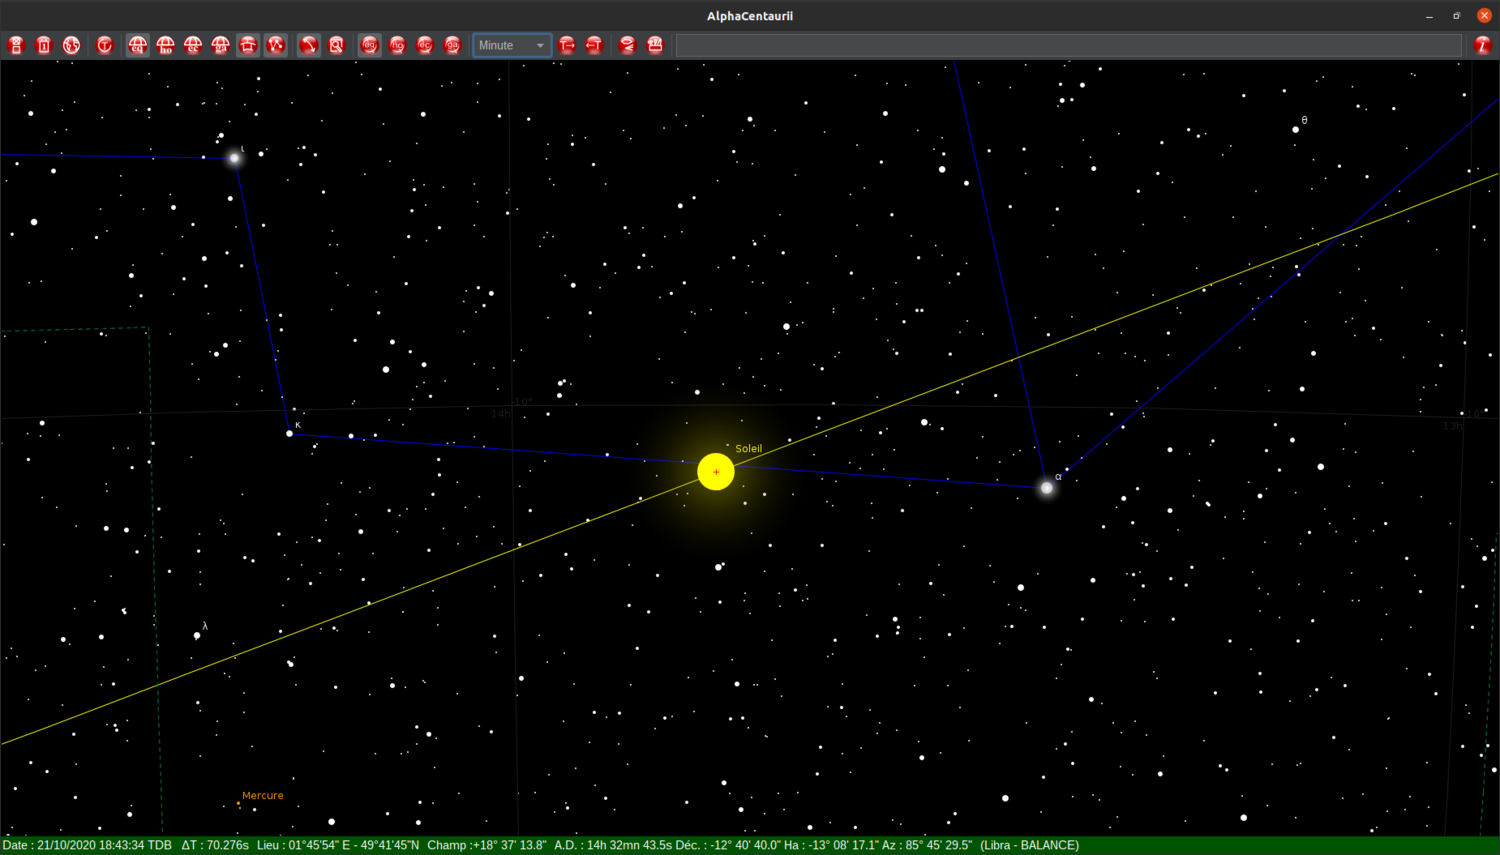Switch to alt-azimuth coordinate display

tap(397, 44)
